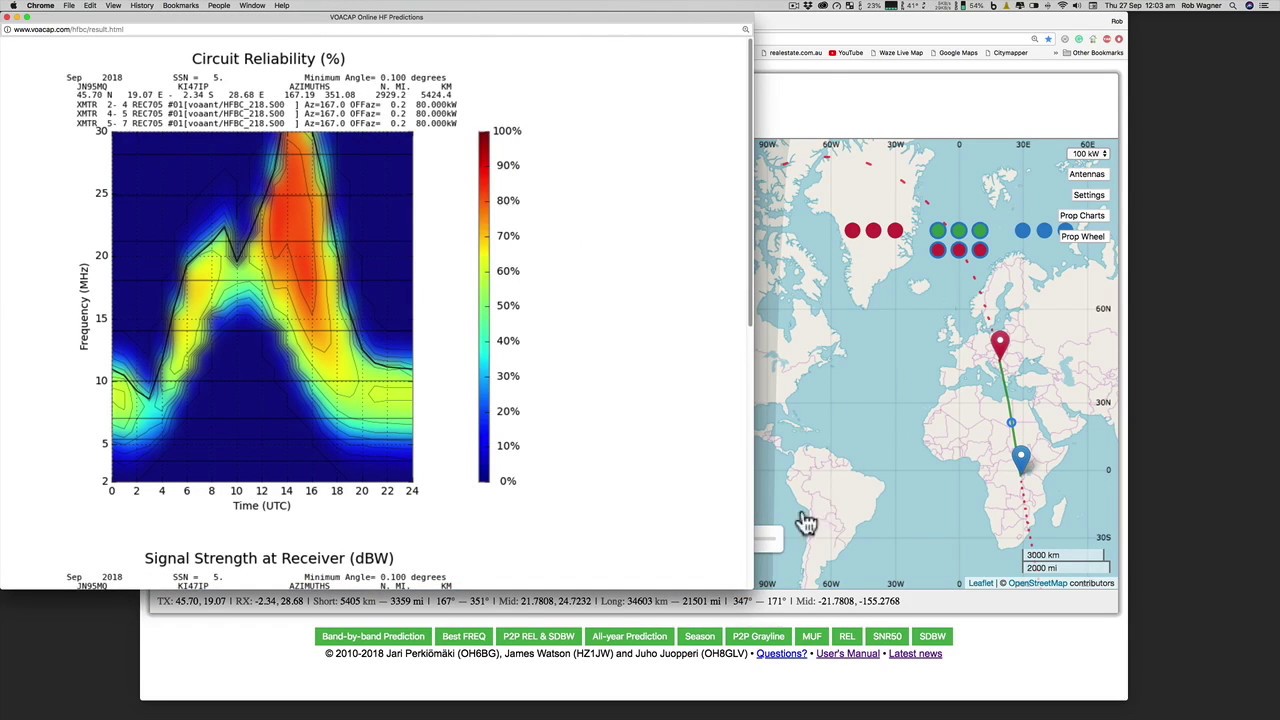Click the red transmitter pin on map
This screenshot has height=720, width=1280.
pyautogui.click(x=1000, y=344)
